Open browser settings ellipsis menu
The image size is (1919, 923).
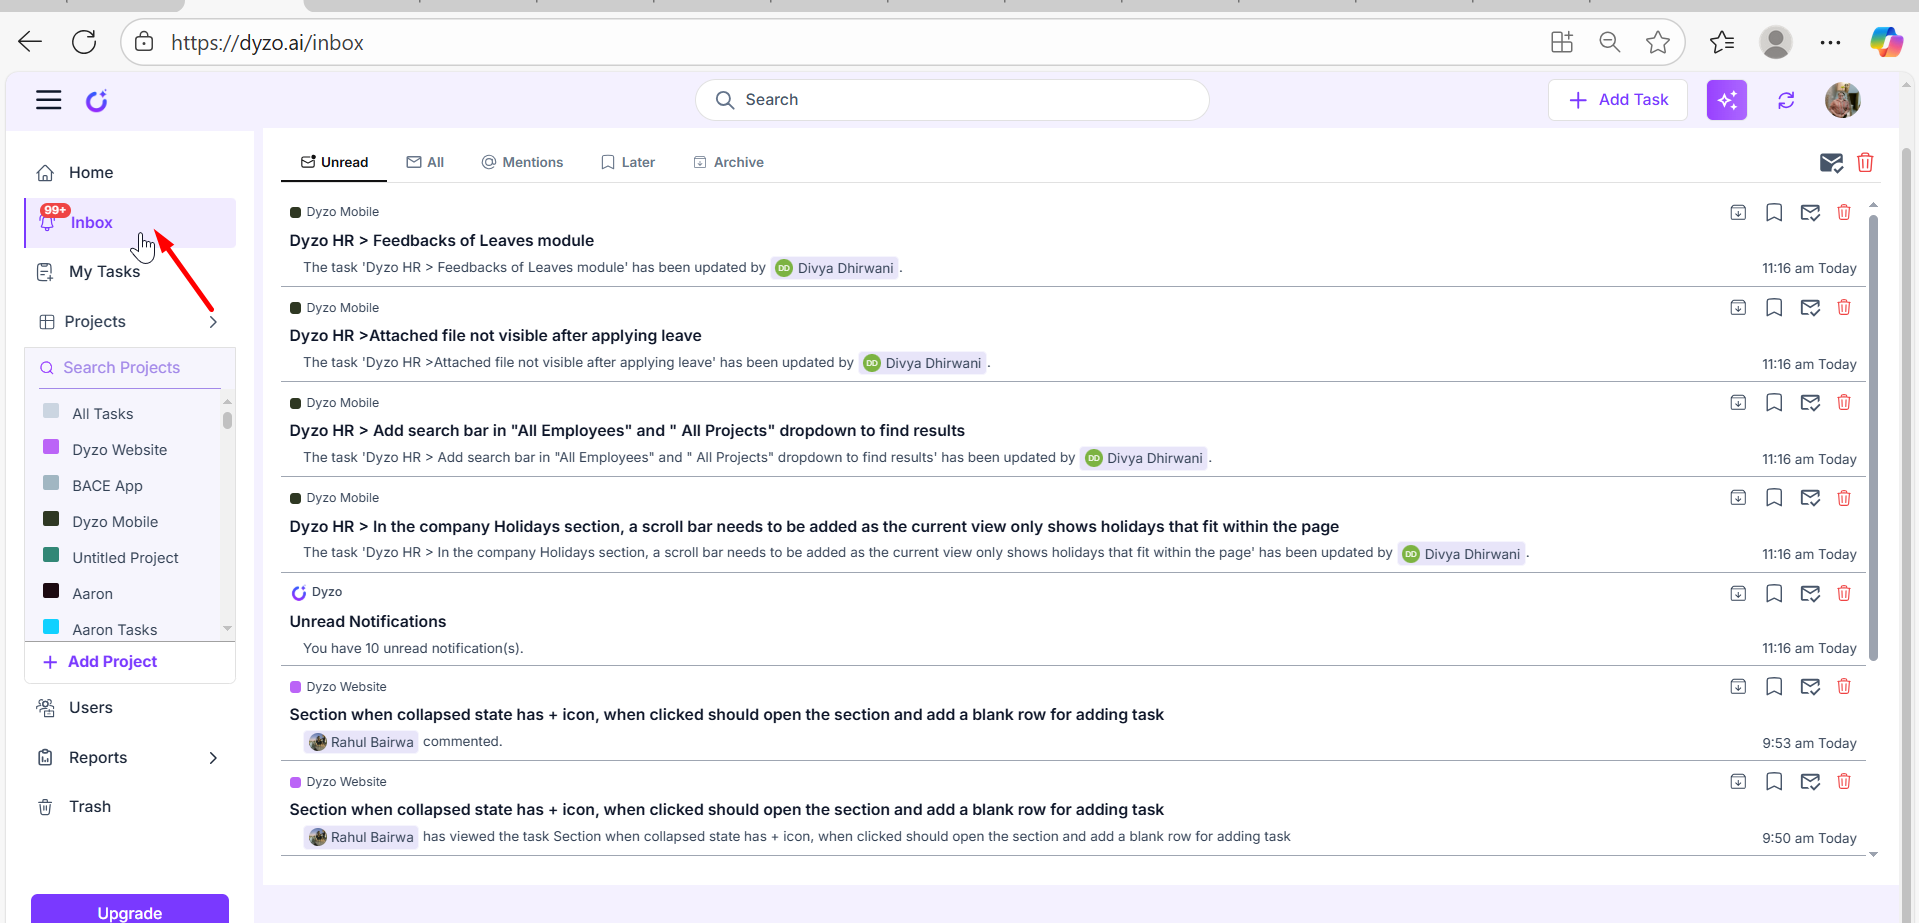click(x=1830, y=42)
